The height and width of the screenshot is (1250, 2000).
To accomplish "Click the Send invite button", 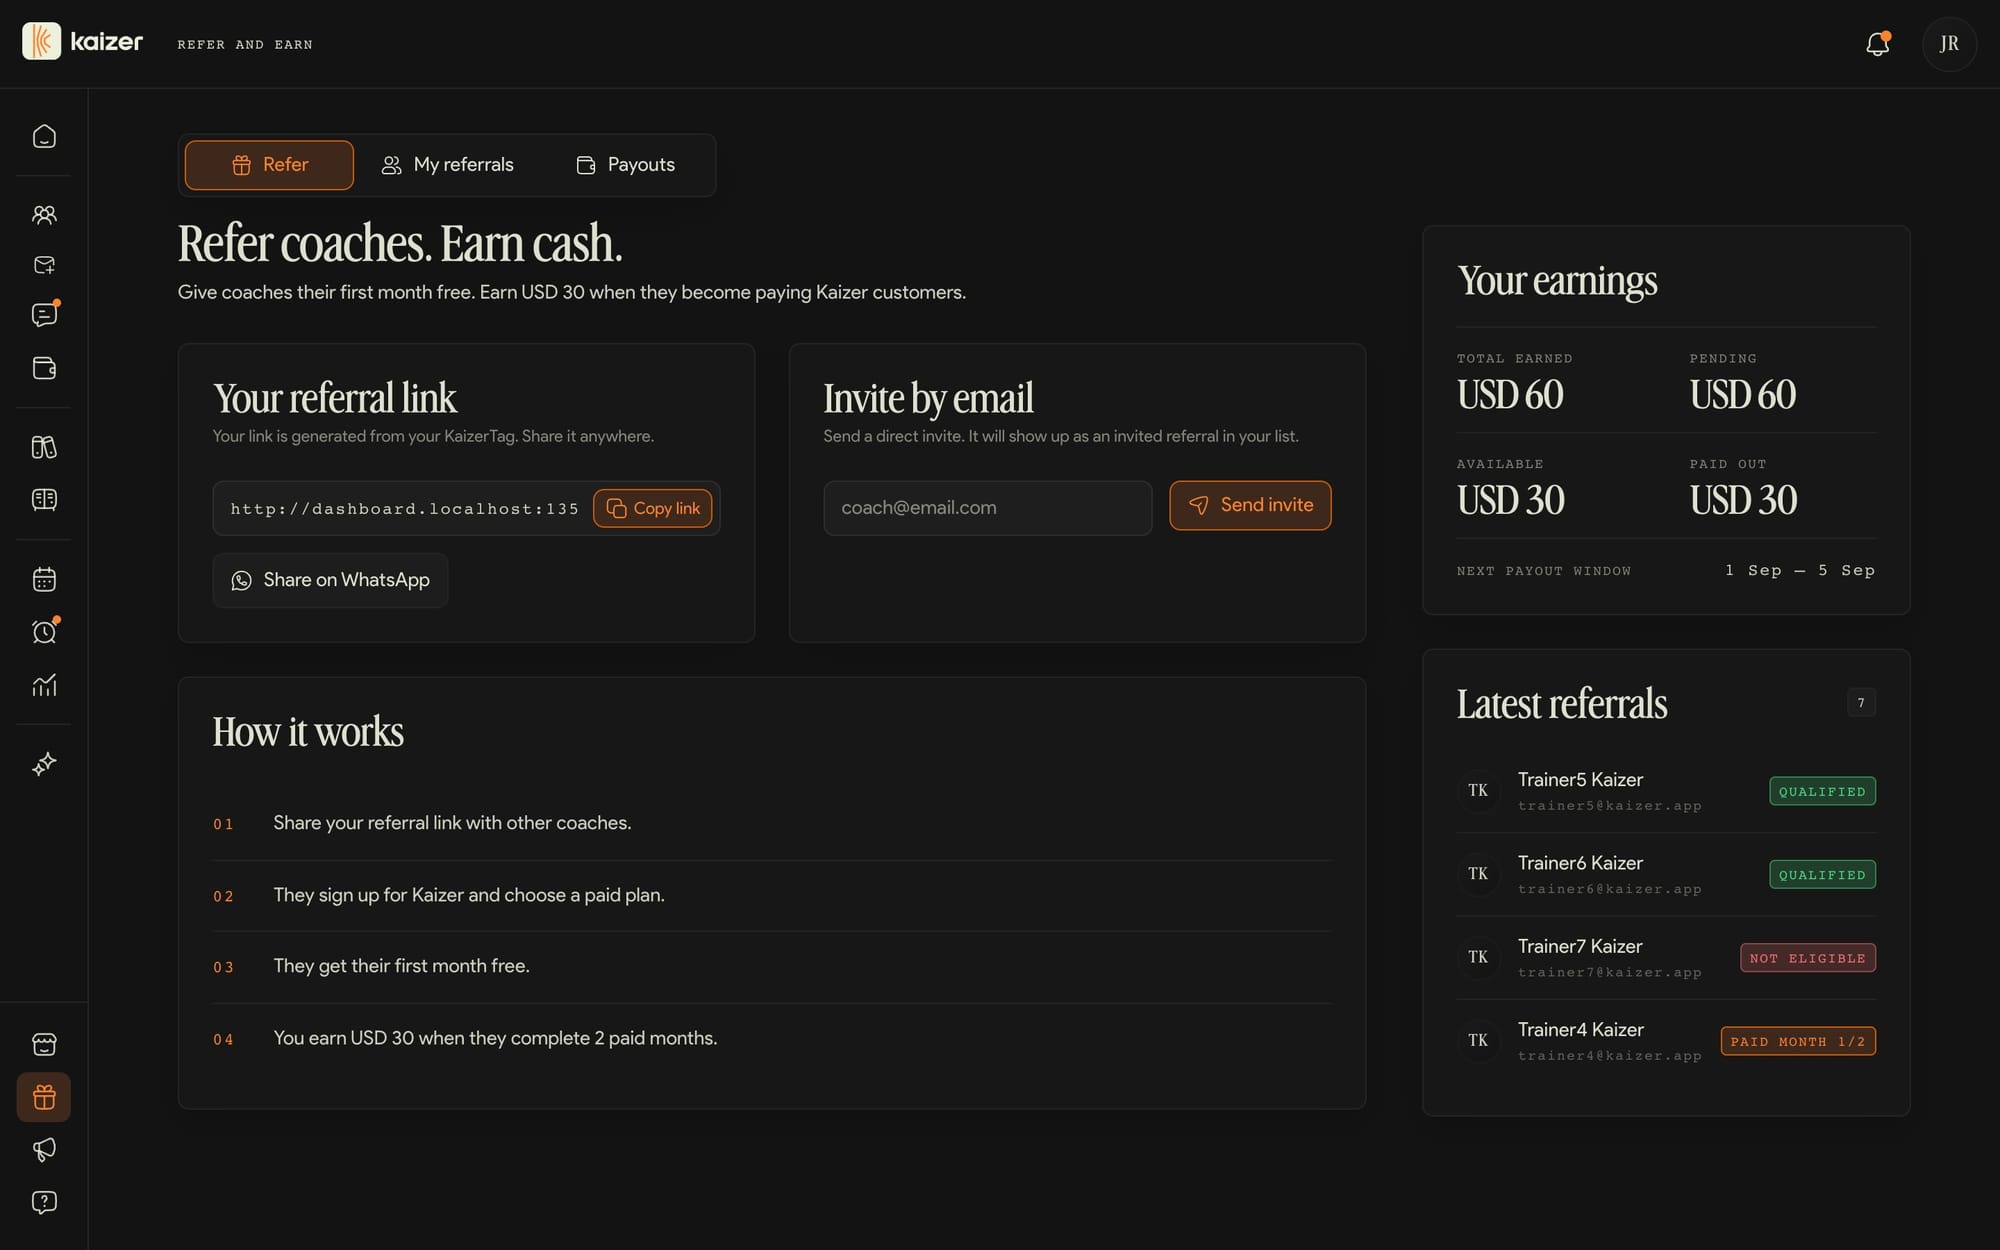I will click(1250, 505).
